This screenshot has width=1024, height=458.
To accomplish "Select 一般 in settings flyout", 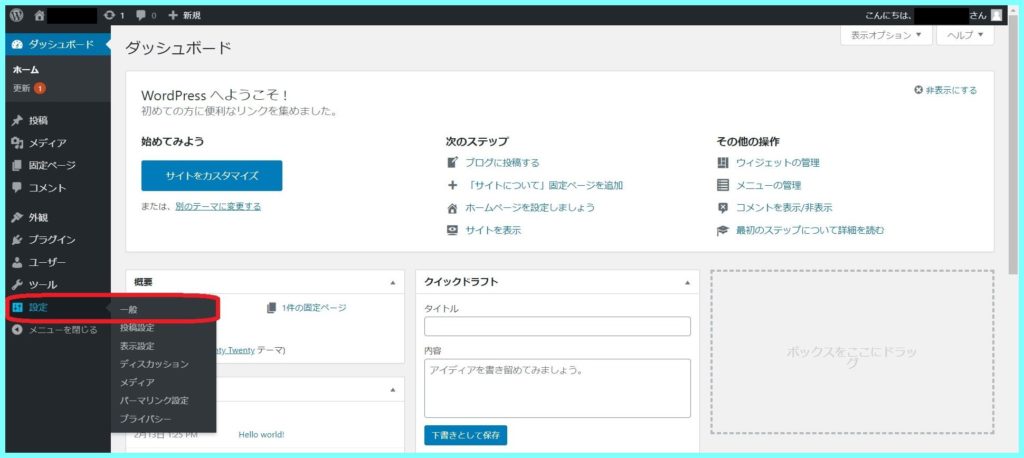I will (129, 310).
